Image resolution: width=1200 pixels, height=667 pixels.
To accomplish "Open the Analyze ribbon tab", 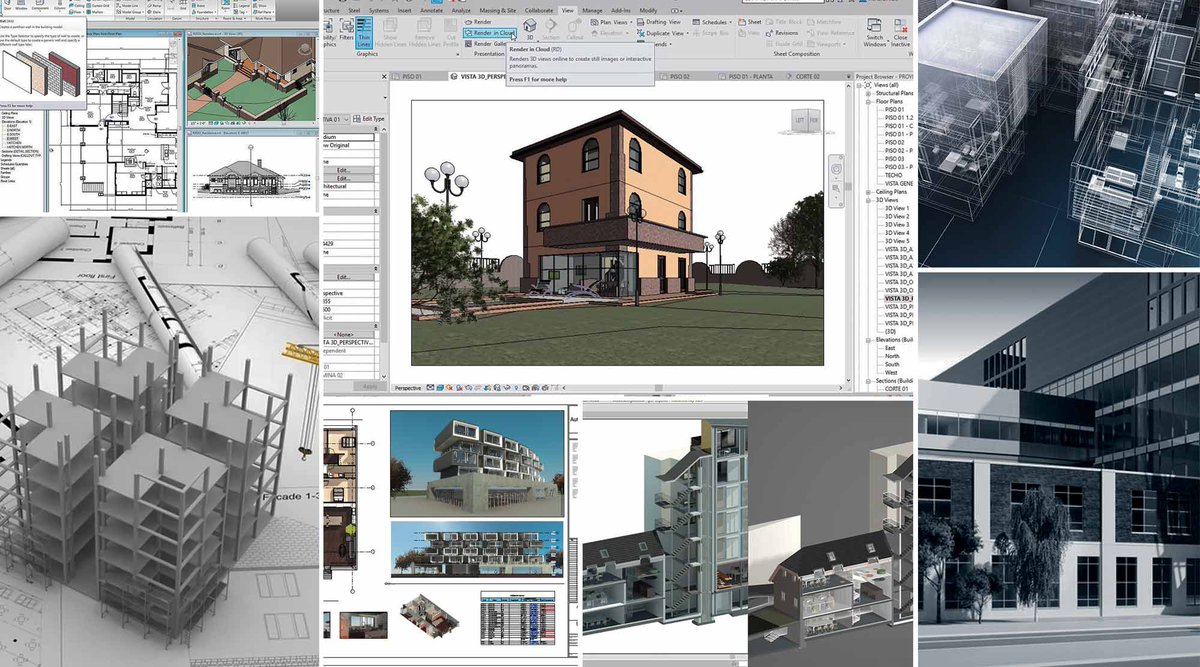I will (461, 10).
